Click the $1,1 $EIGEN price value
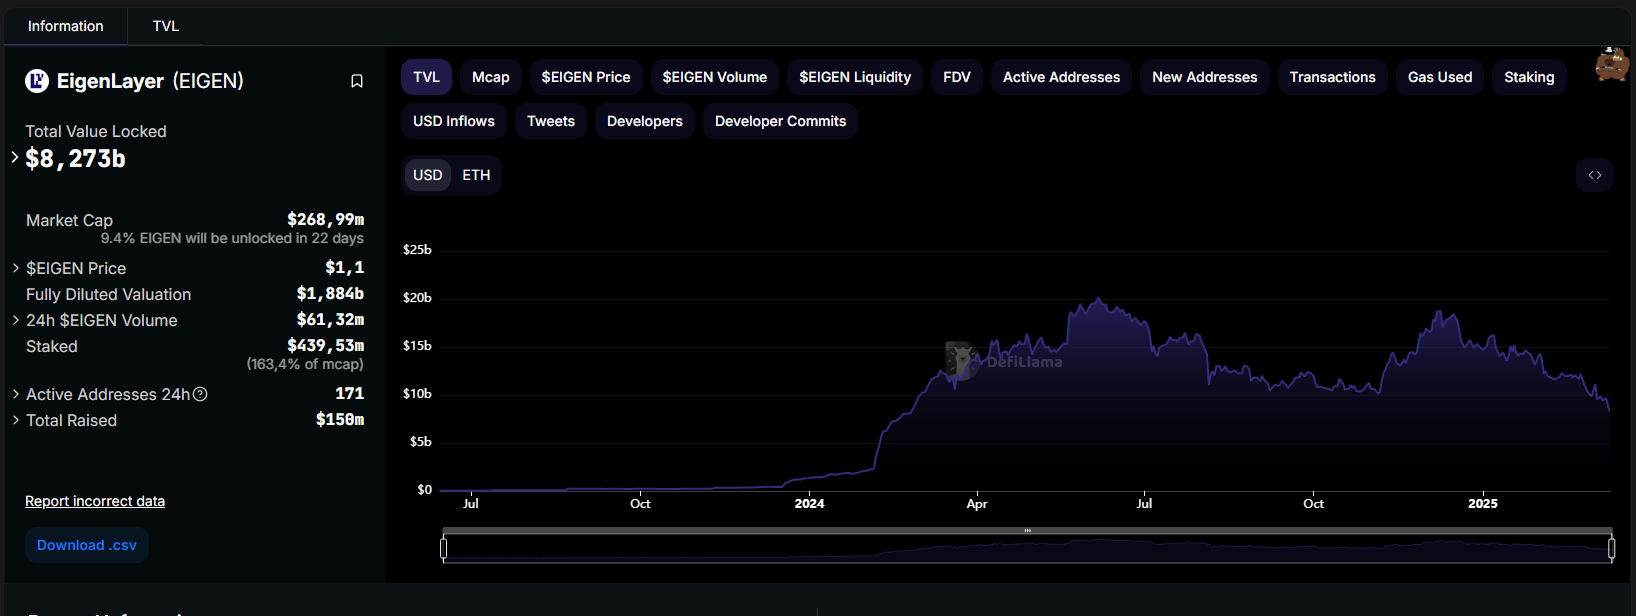 [345, 268]
